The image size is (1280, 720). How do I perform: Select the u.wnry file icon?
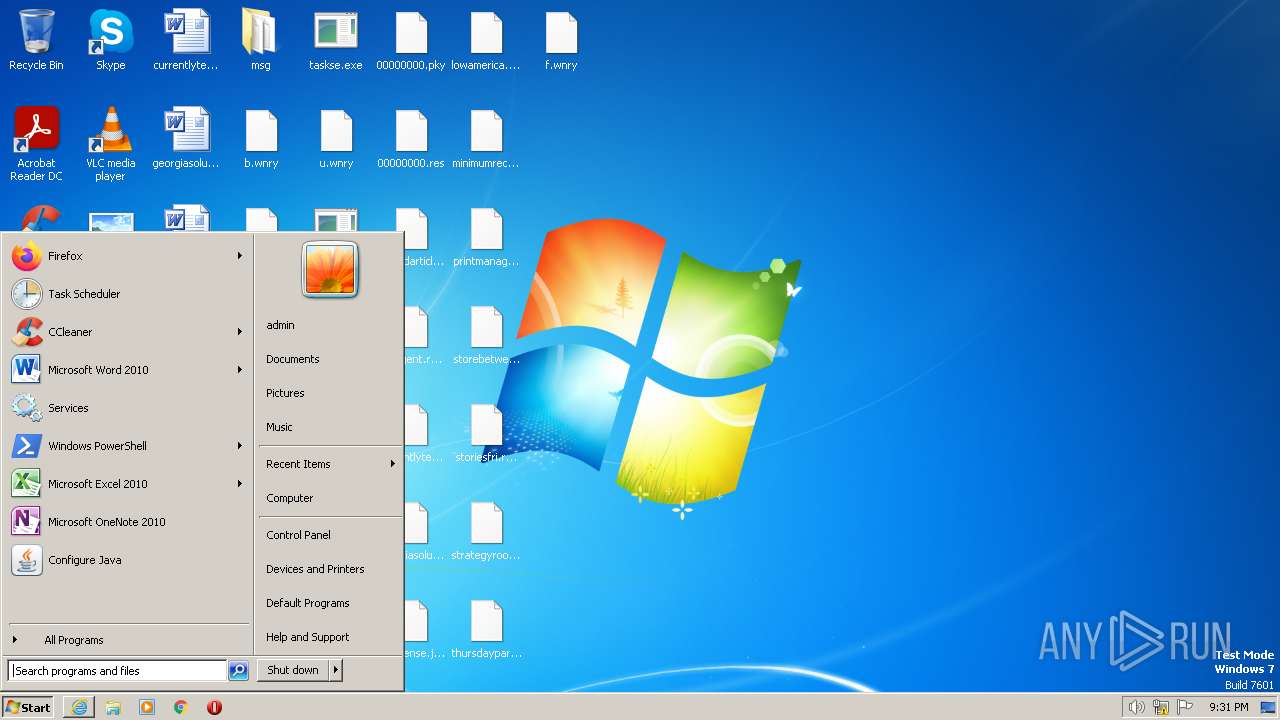point(336,139)
